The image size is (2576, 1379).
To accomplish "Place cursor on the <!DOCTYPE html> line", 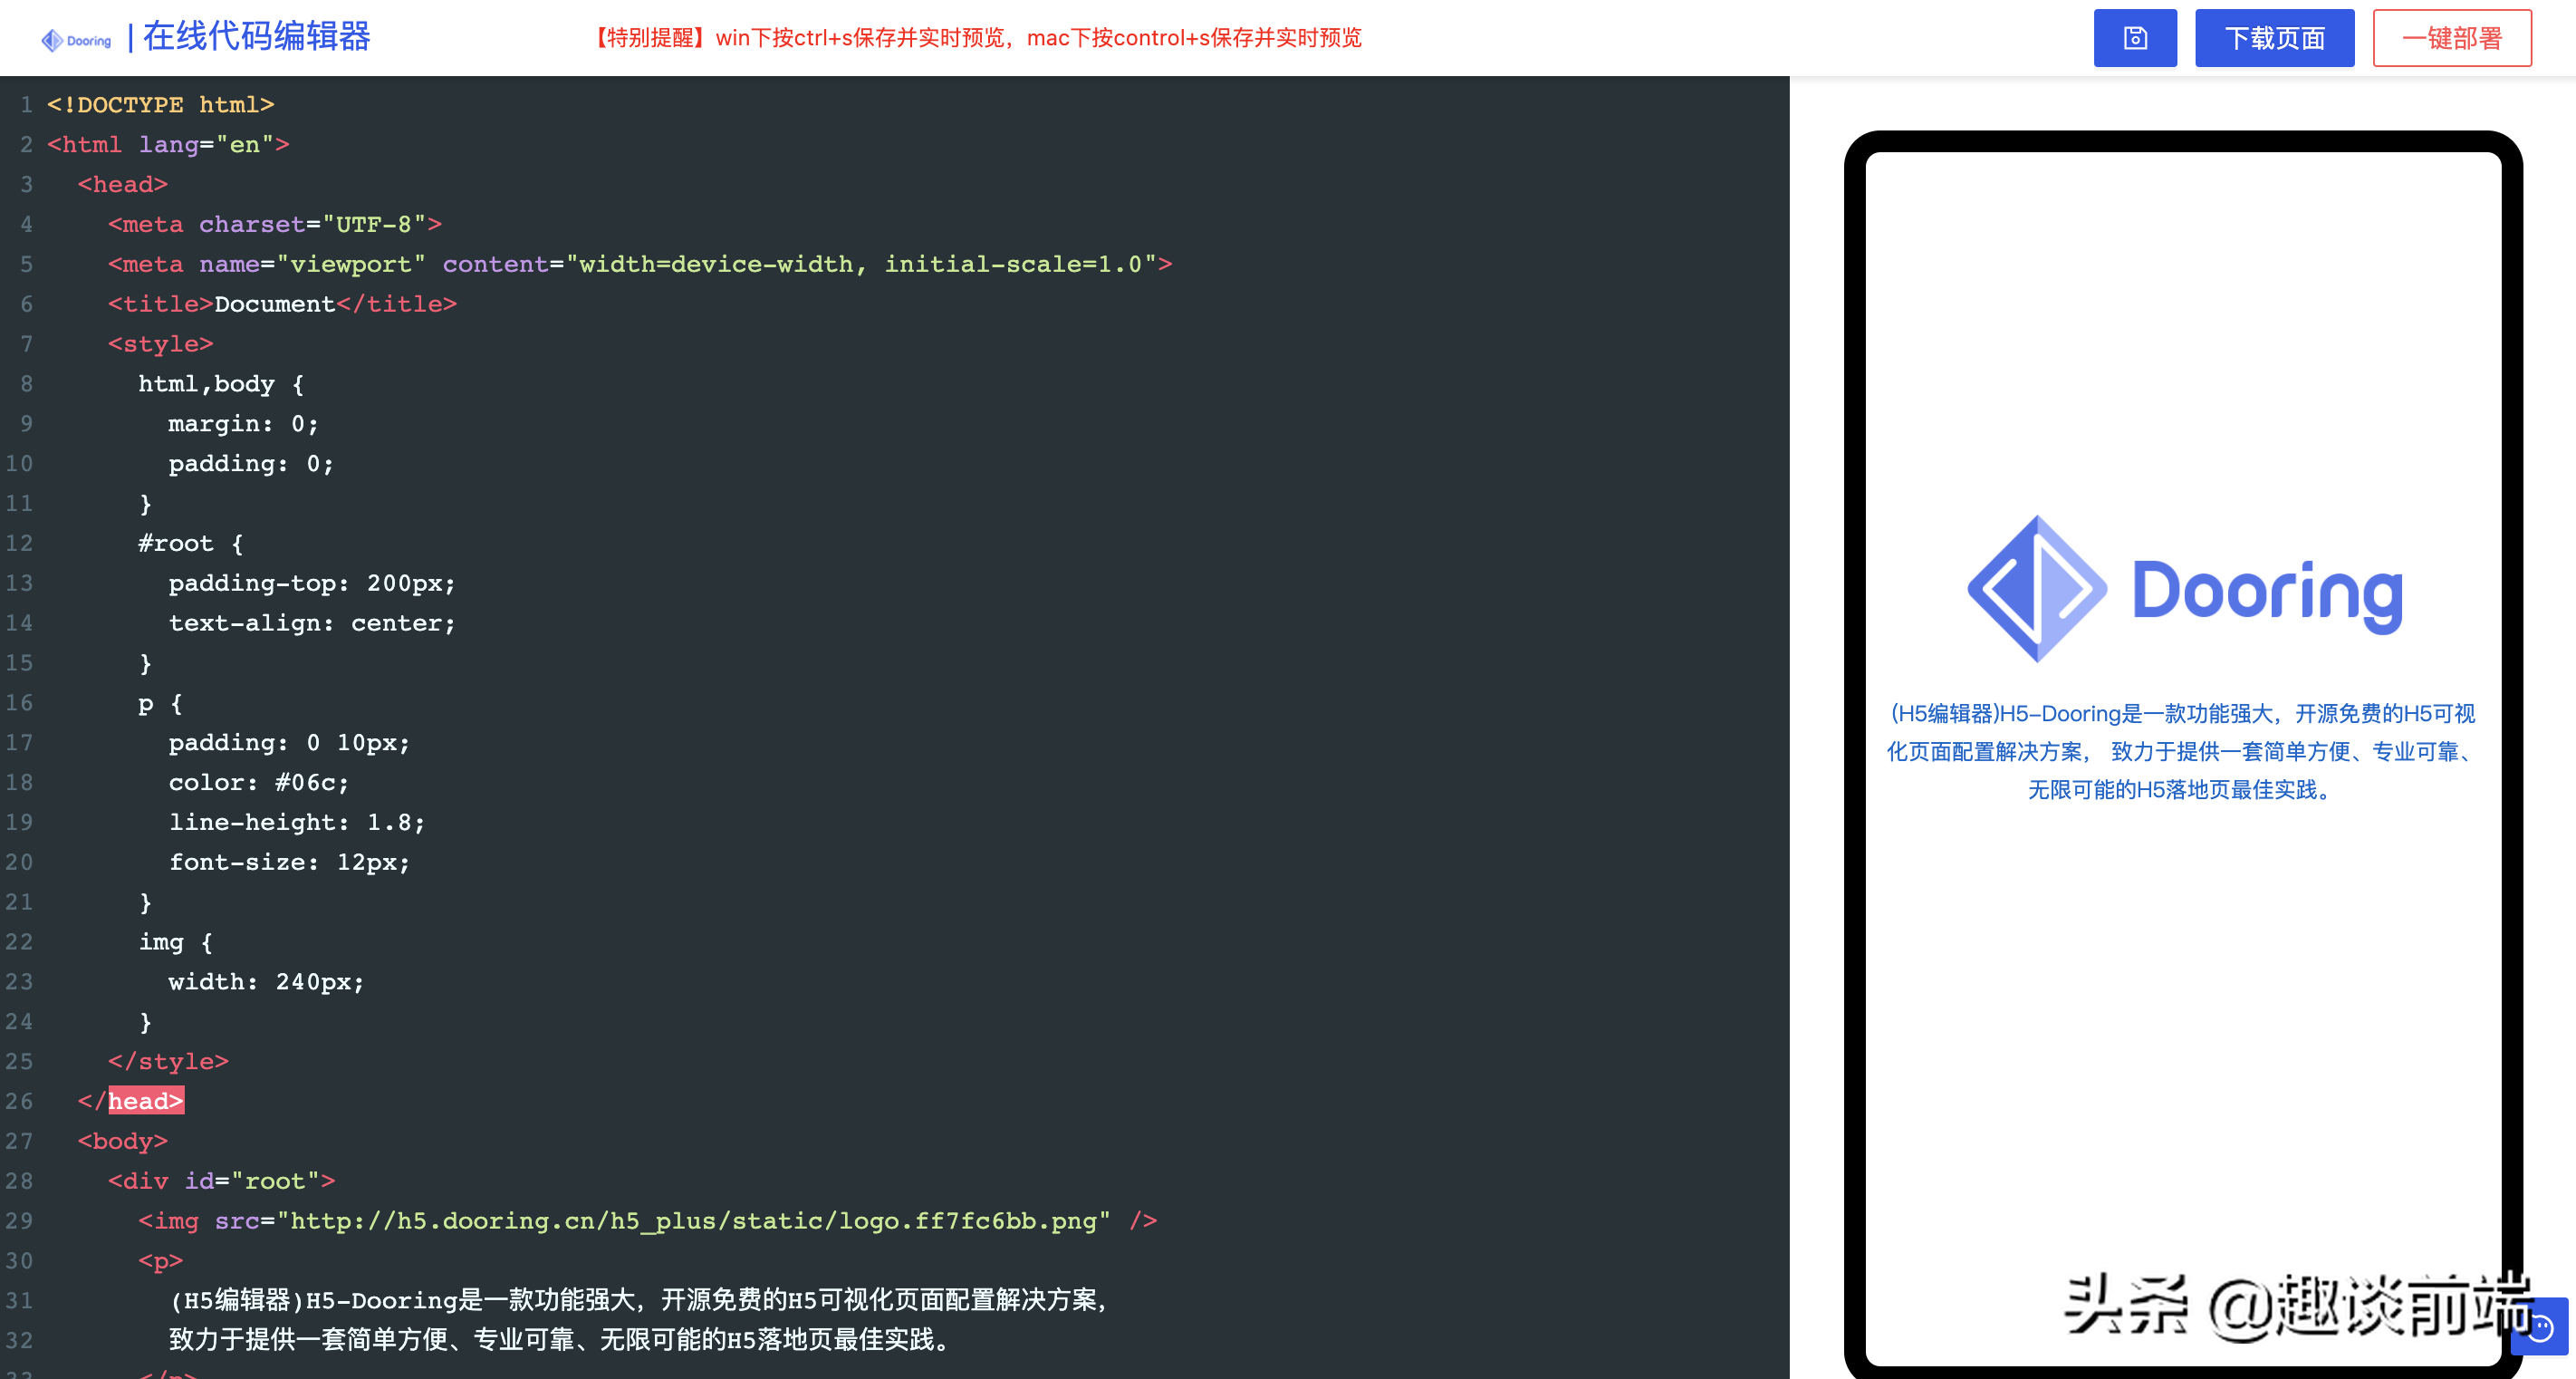I will click(x=160, y=105).
